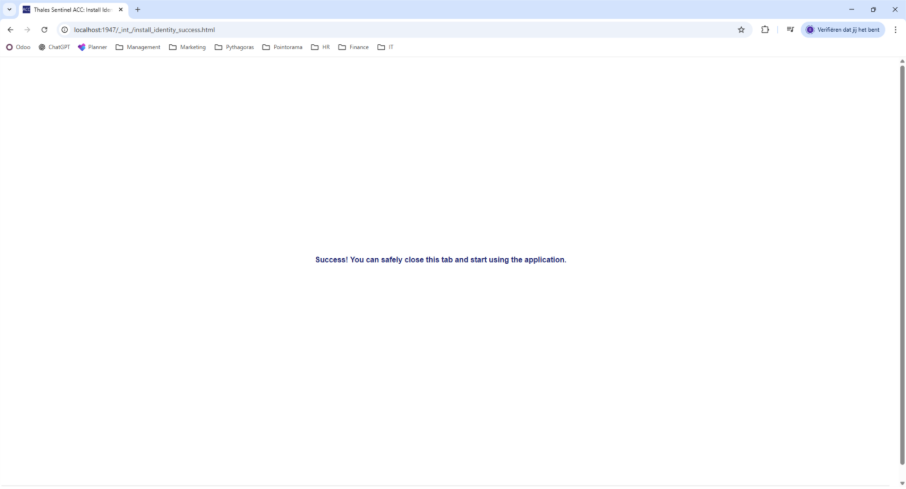Open the media controls icon
The image size is (906, 489).
[790, 29]
